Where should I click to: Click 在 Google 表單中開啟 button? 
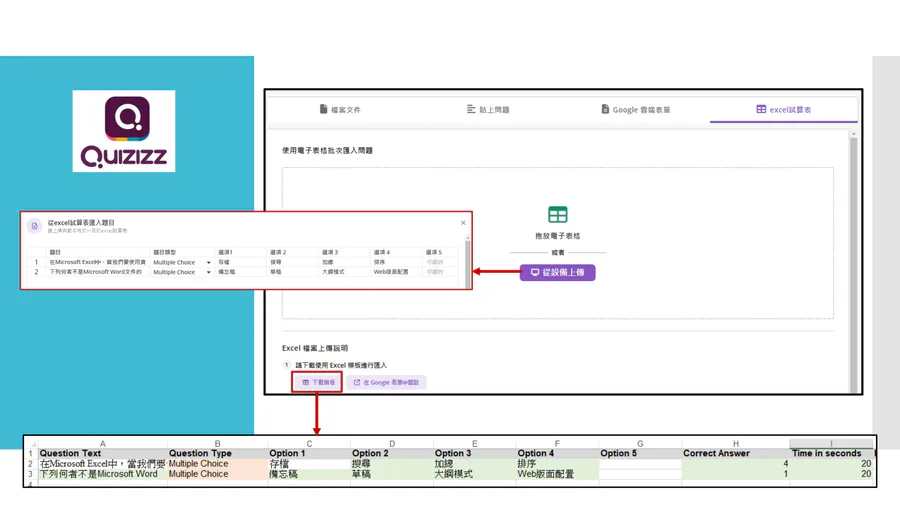coord(386,382)
